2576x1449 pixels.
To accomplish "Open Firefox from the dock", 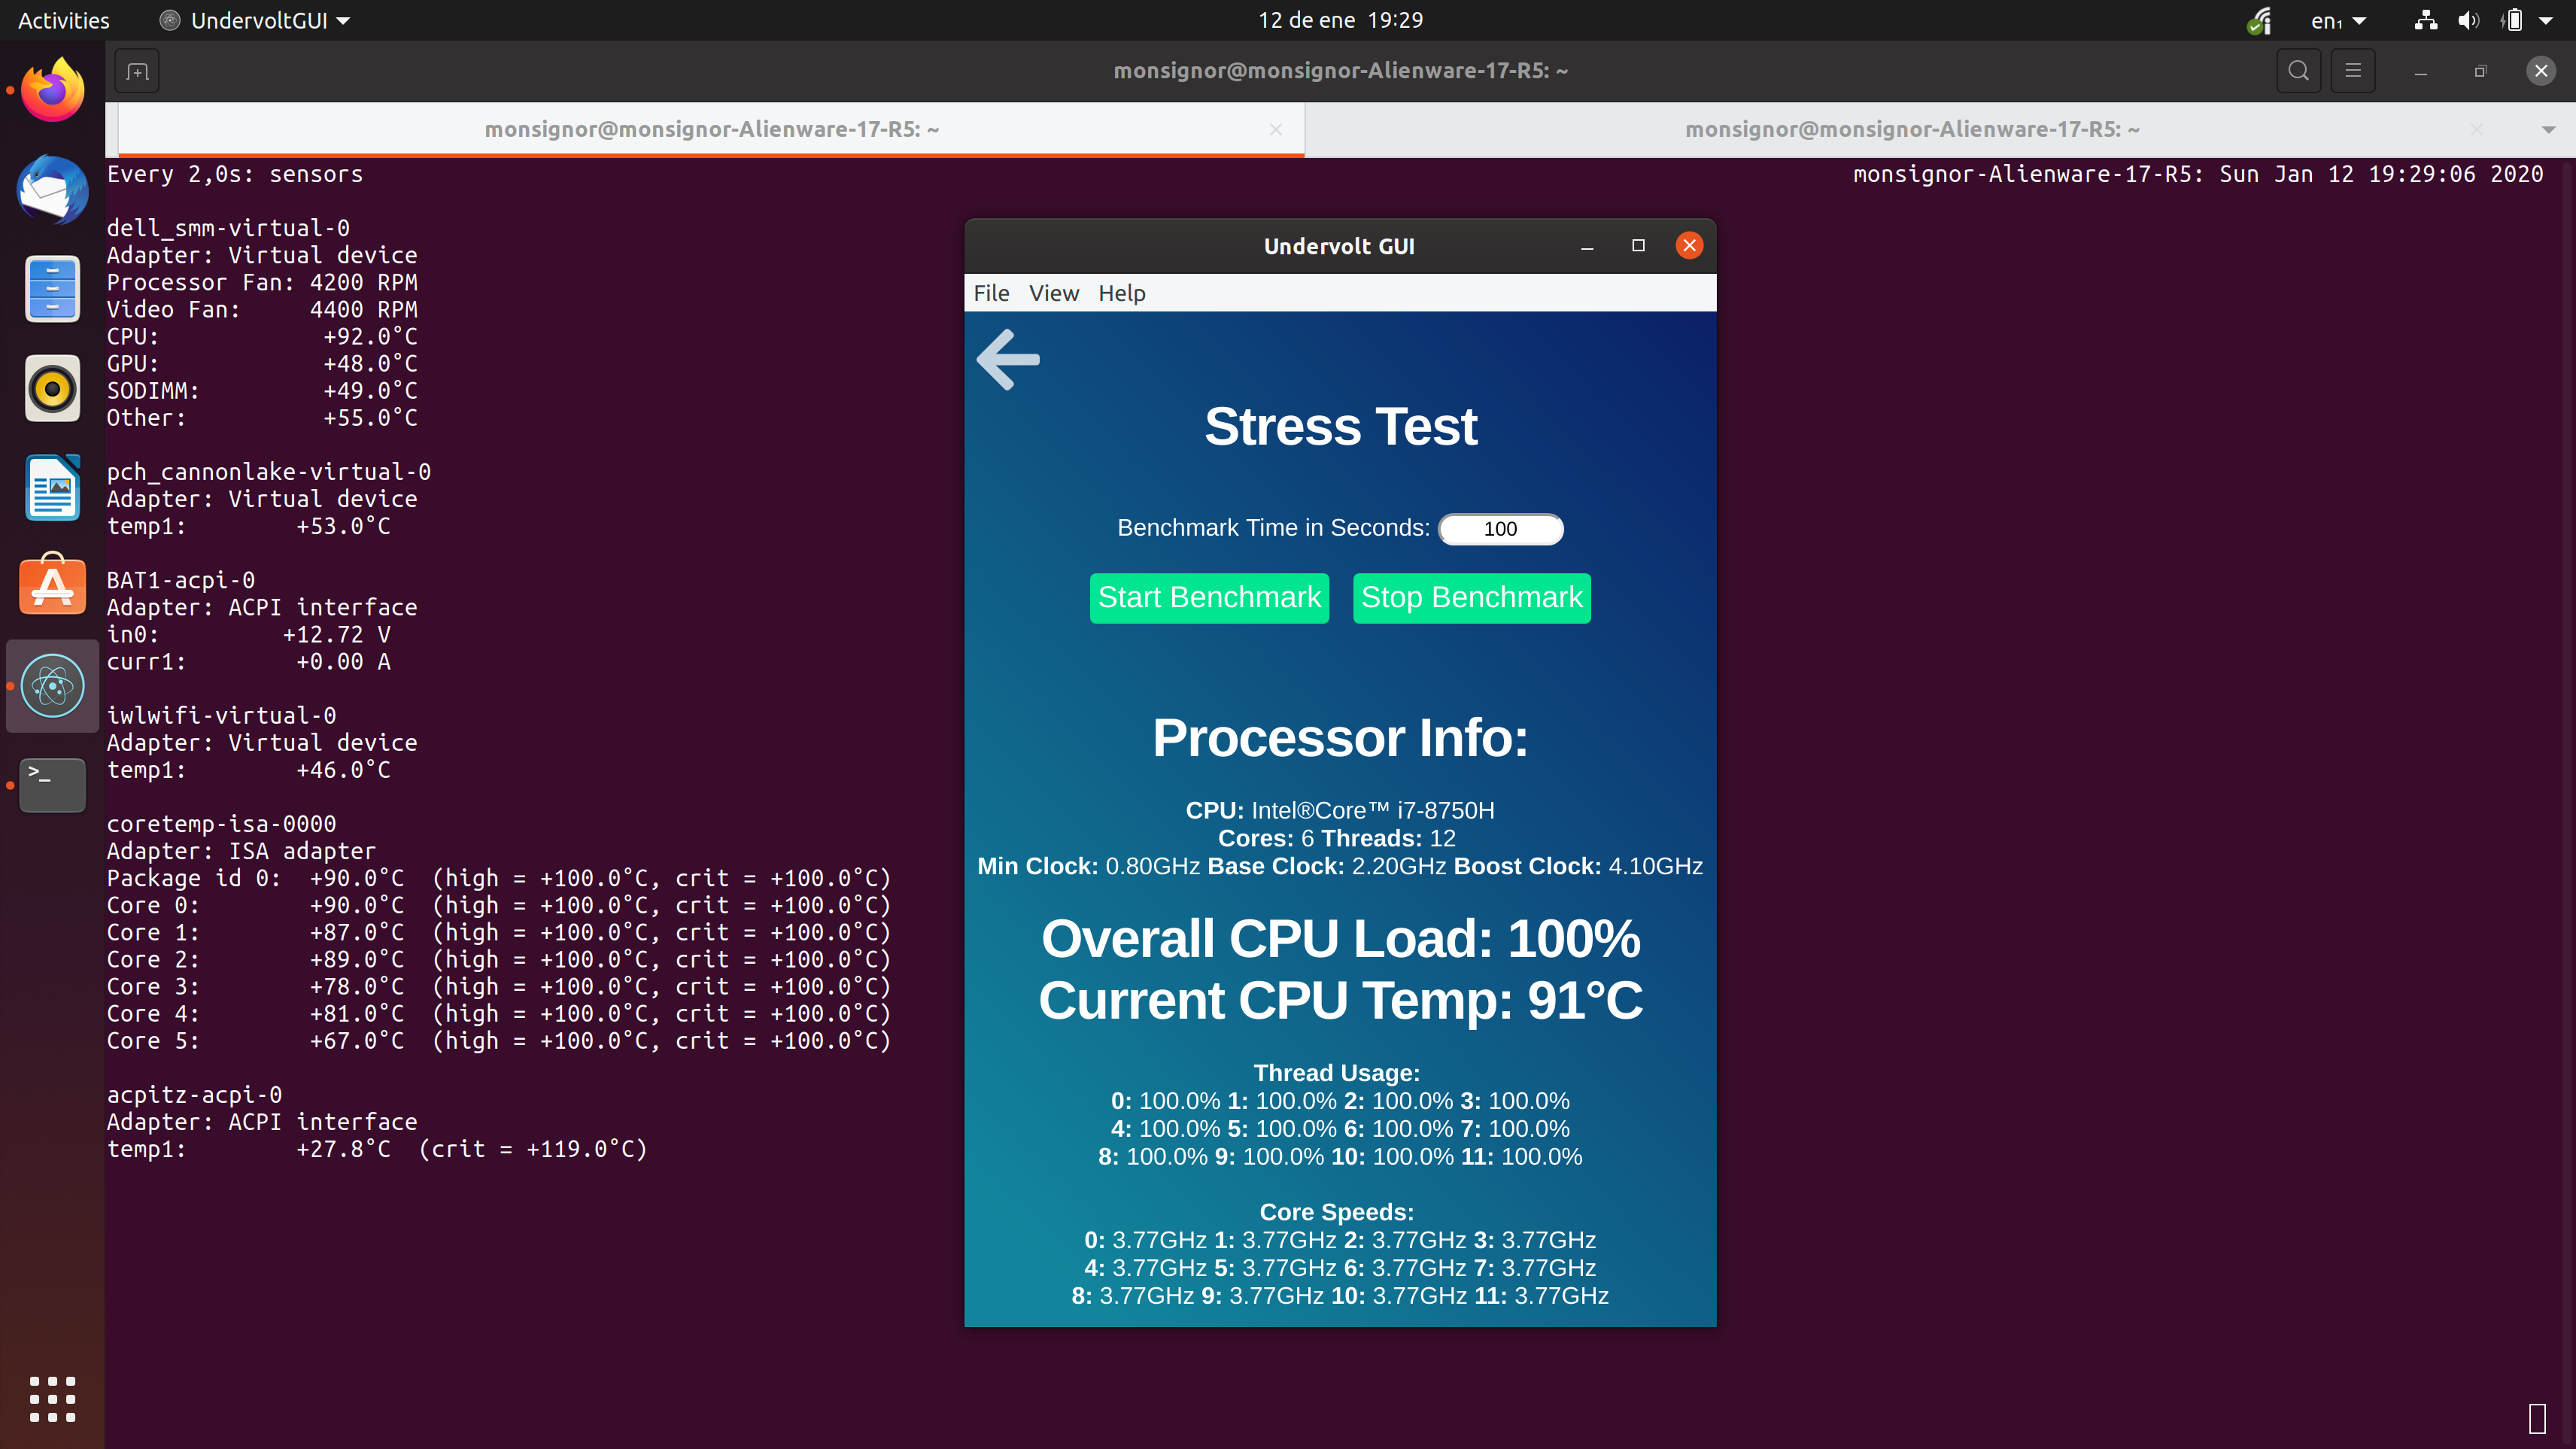I will click(x=53, y=90).
